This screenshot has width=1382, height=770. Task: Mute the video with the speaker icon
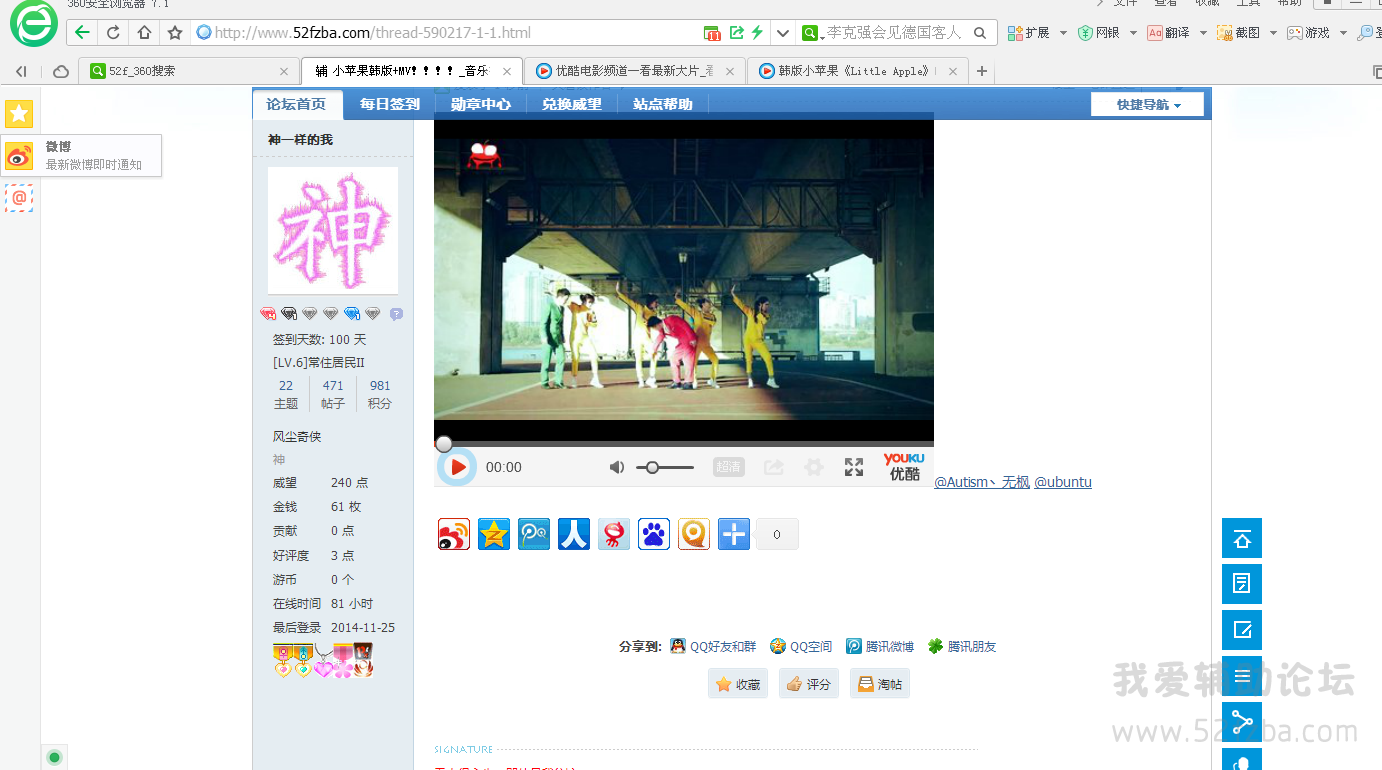pyautogui.click(x=617, y=467)
